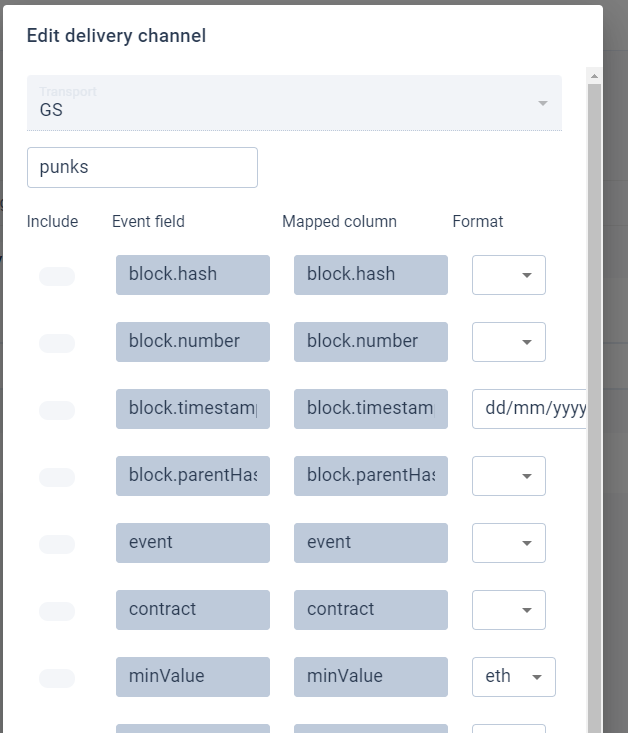
Task: Toggle include switch for contract row
Action: click(x=57, y=611)
